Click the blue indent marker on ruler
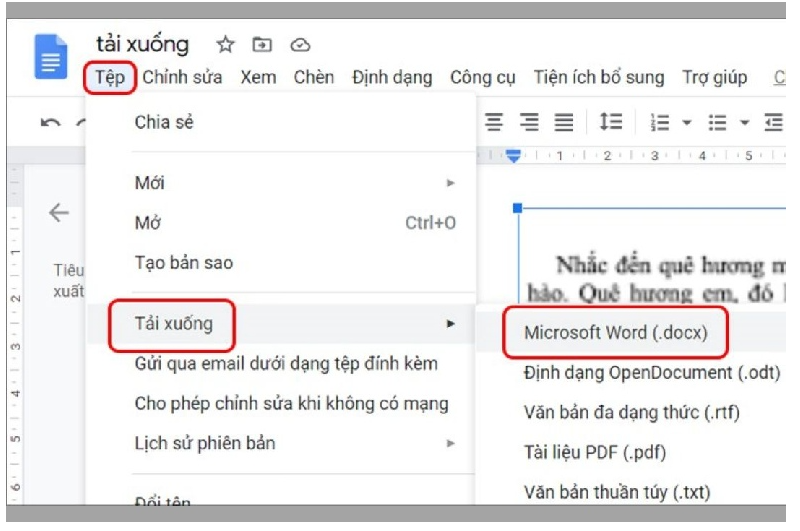The width and height of the screenshot is (800, 531). tap(514, 156)
